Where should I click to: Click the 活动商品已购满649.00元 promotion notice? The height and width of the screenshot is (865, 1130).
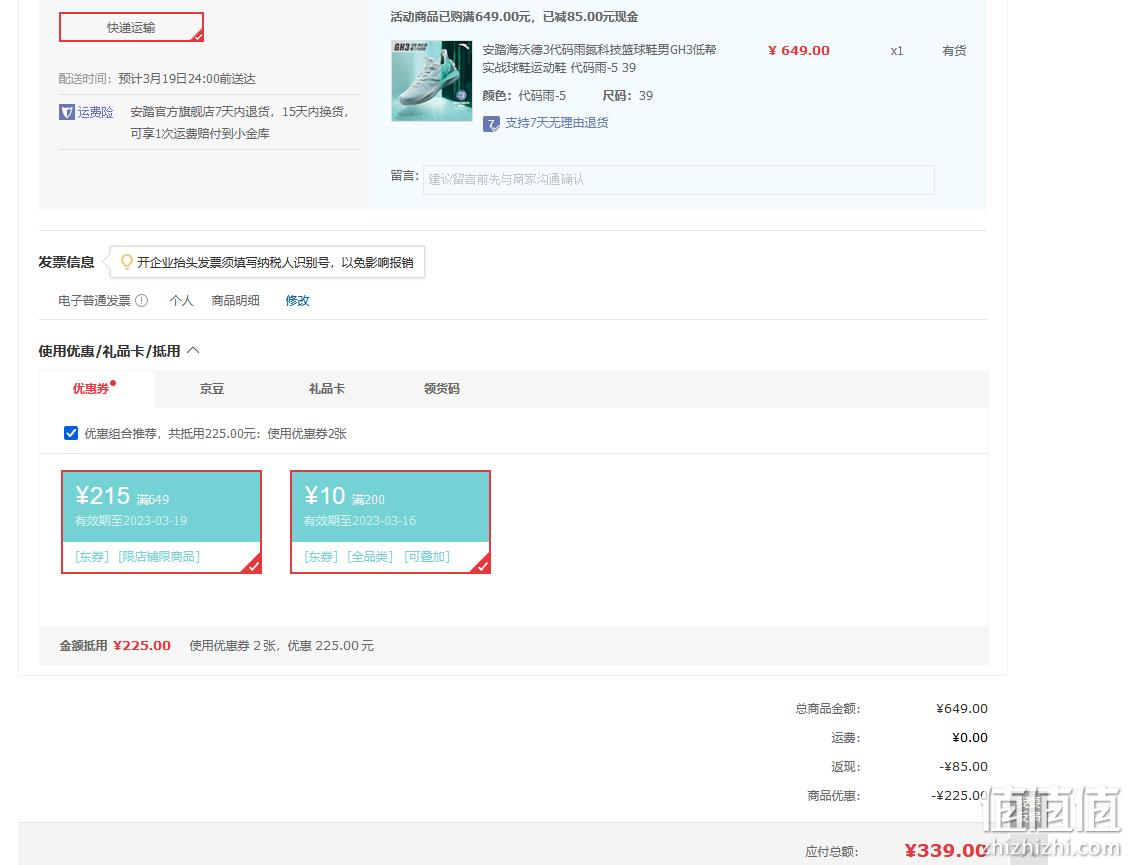point(515,17)
